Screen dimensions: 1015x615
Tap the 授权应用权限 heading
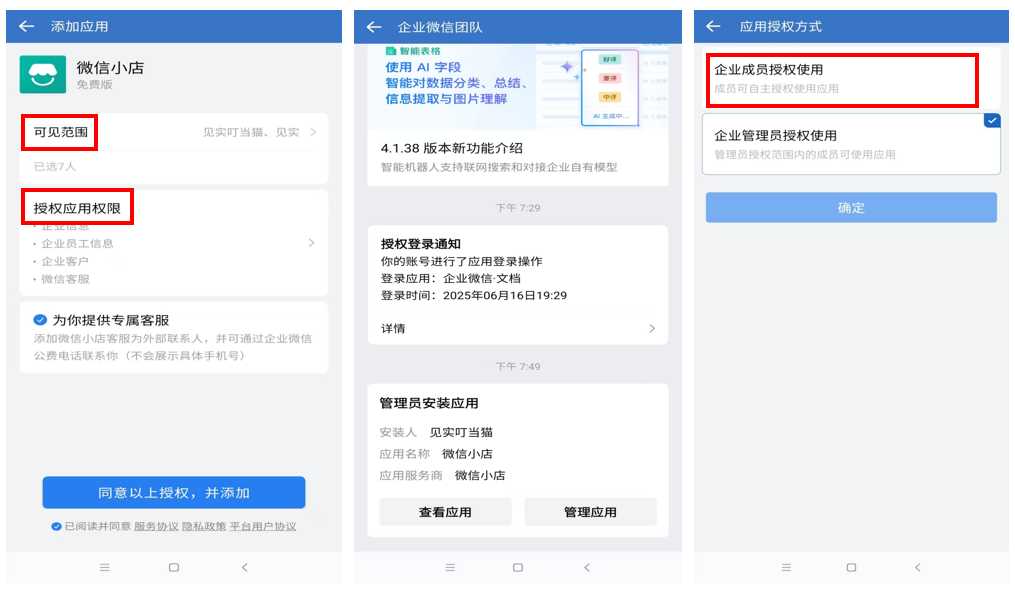click(x=77, y=208)
